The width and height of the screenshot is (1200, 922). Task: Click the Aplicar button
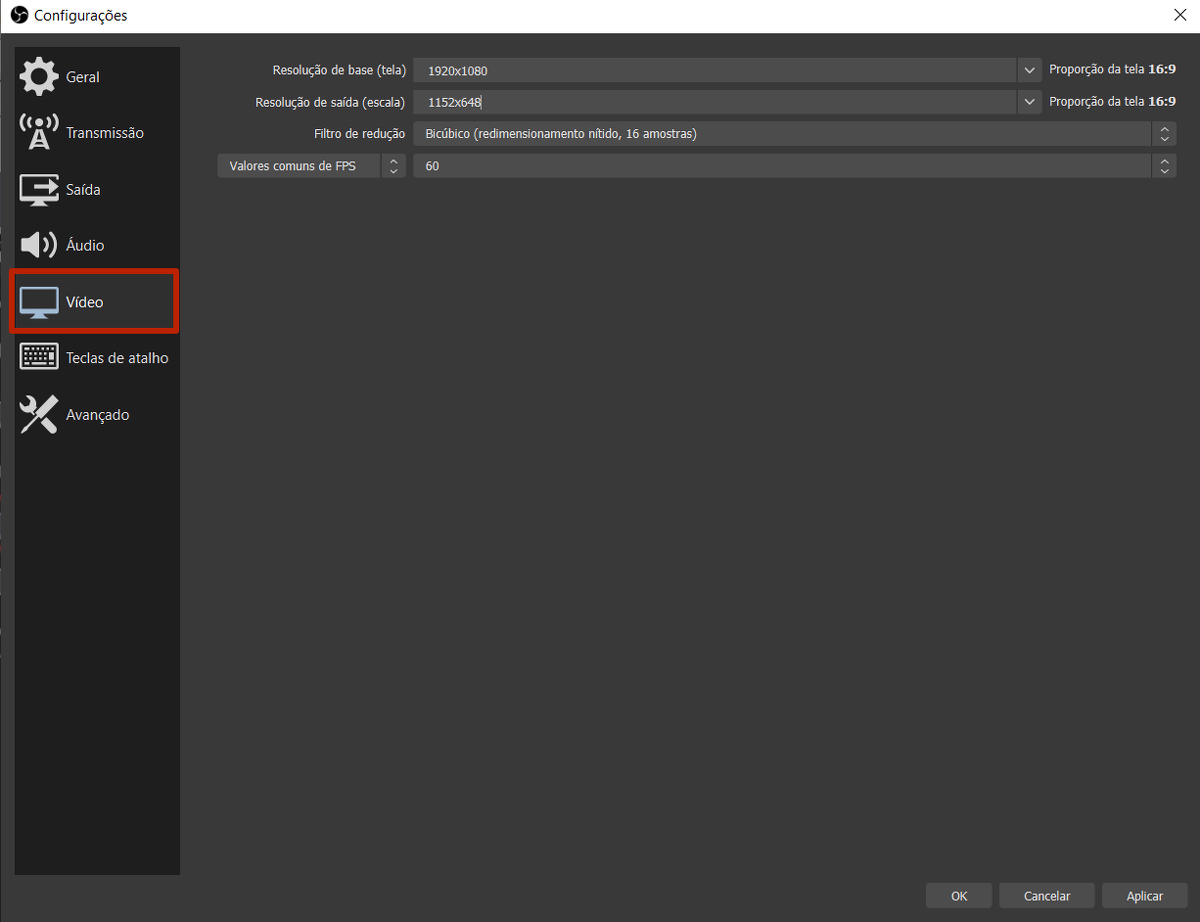[1144, 896]
